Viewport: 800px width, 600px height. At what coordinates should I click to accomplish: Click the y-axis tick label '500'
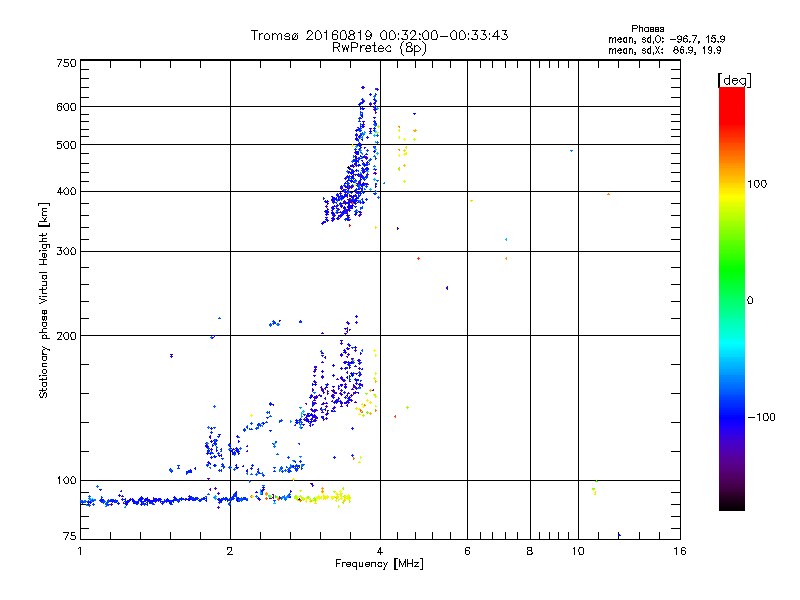tap(66, 145)
